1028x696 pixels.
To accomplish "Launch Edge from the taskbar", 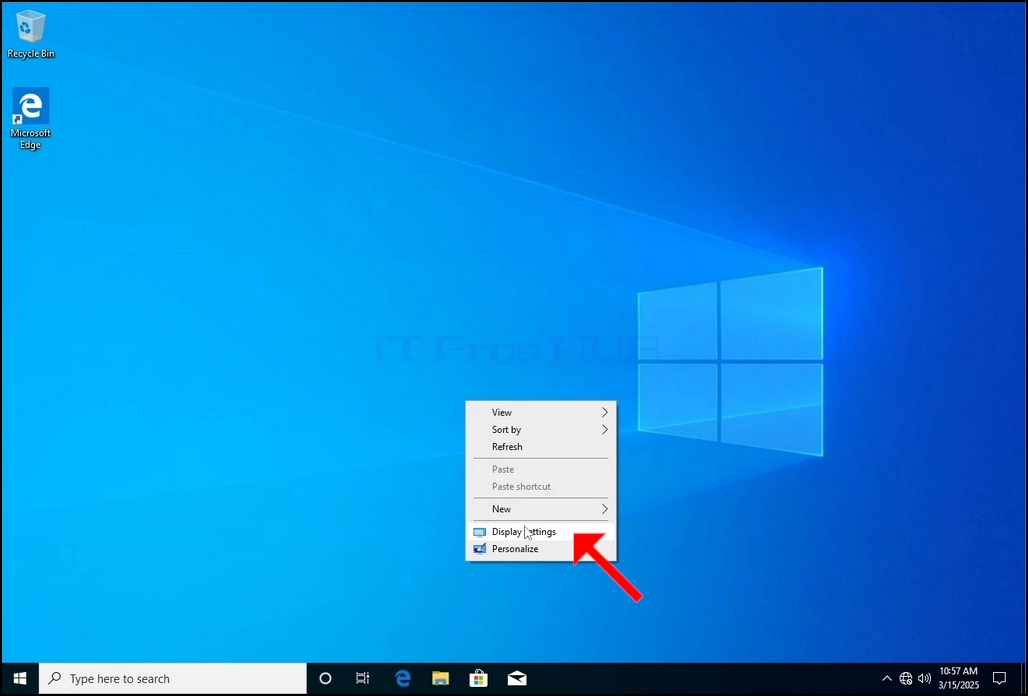I will click(403, 678).
